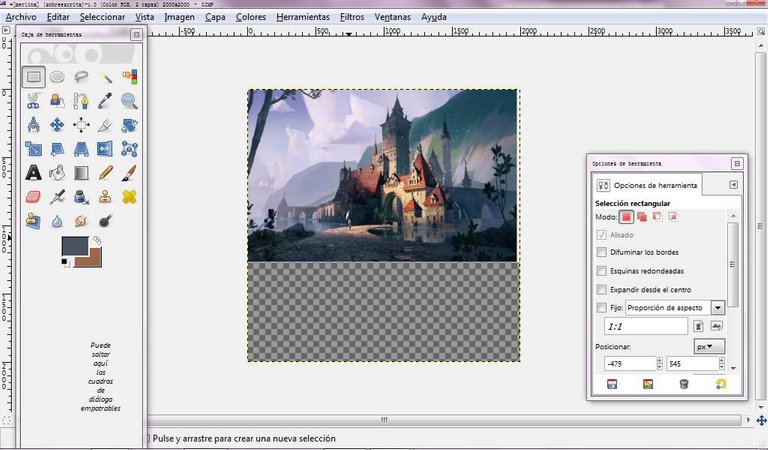This screenshot has width=768, height=450.
Task: Select the Move tool
Action: tap(57, 125)
